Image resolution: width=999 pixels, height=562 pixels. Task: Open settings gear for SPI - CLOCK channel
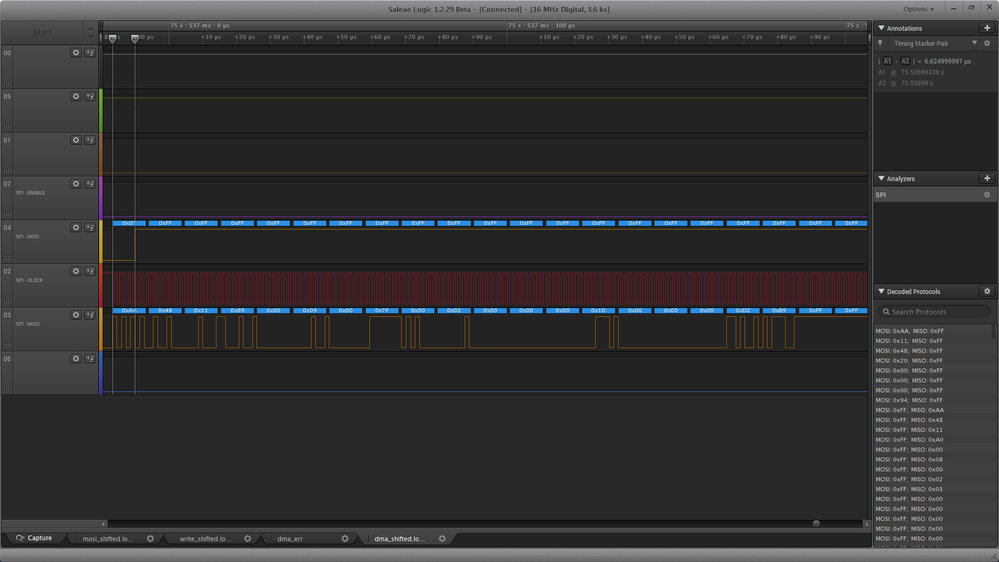(x=76, y=271)
